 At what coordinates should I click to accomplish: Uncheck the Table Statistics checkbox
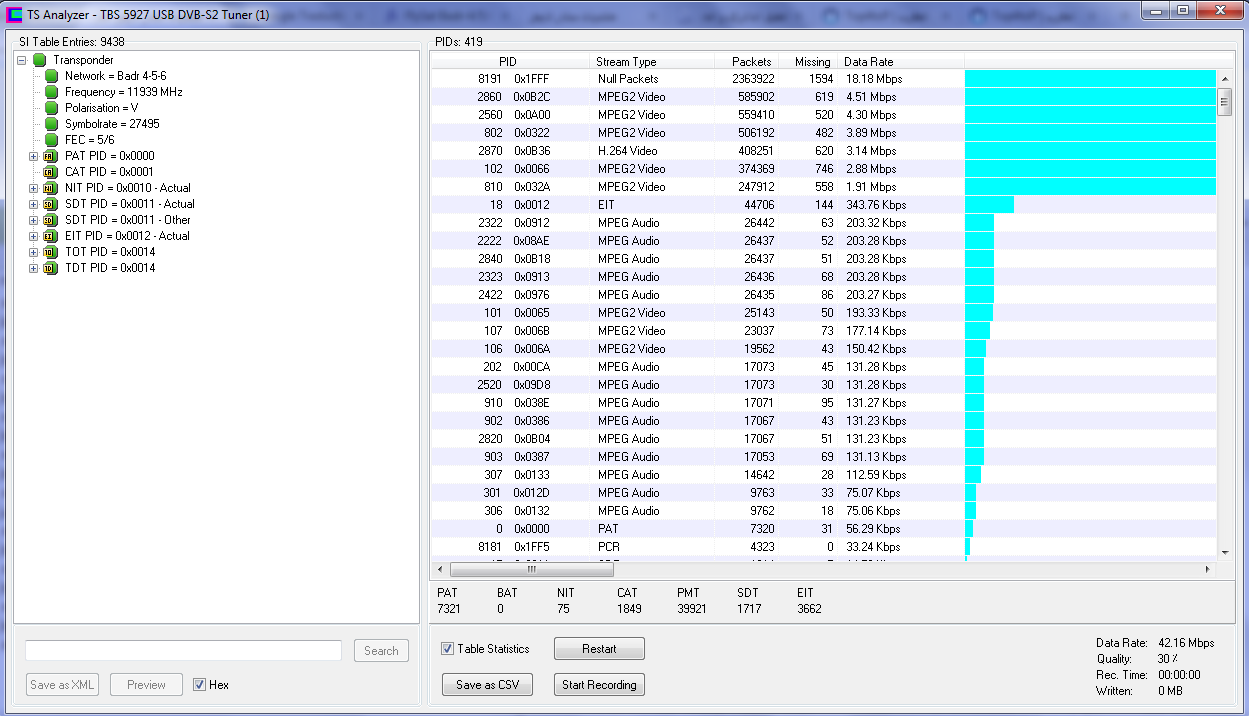click(447, 649)
